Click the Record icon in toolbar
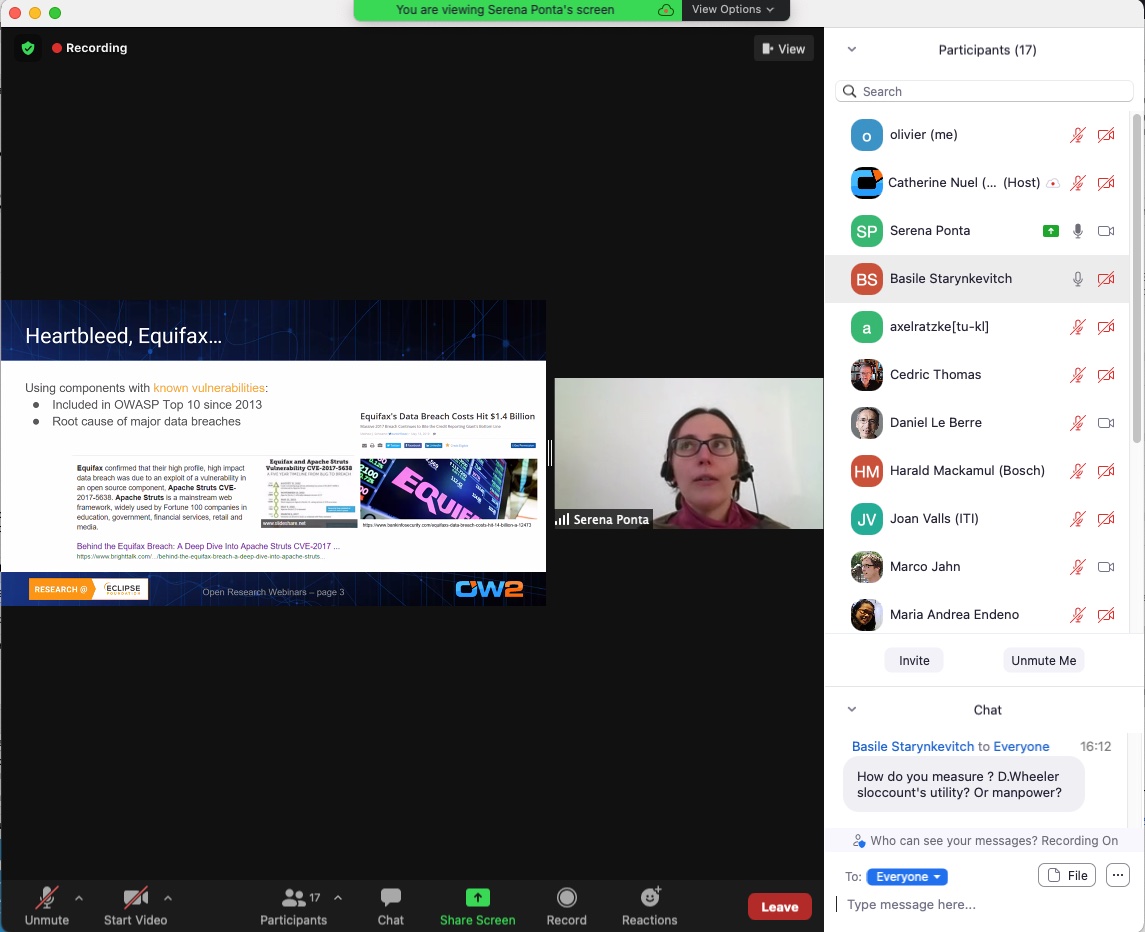Screen dimensions: 1145x932 coord(567,897)
